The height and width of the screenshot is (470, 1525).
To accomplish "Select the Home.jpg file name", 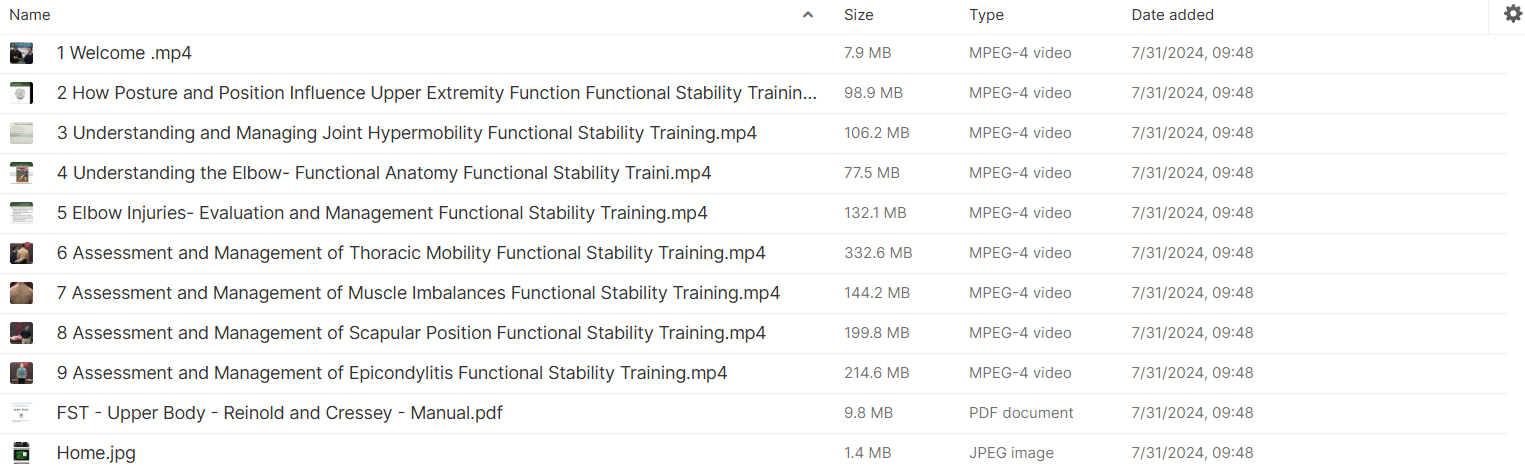I will coord(96,453).
